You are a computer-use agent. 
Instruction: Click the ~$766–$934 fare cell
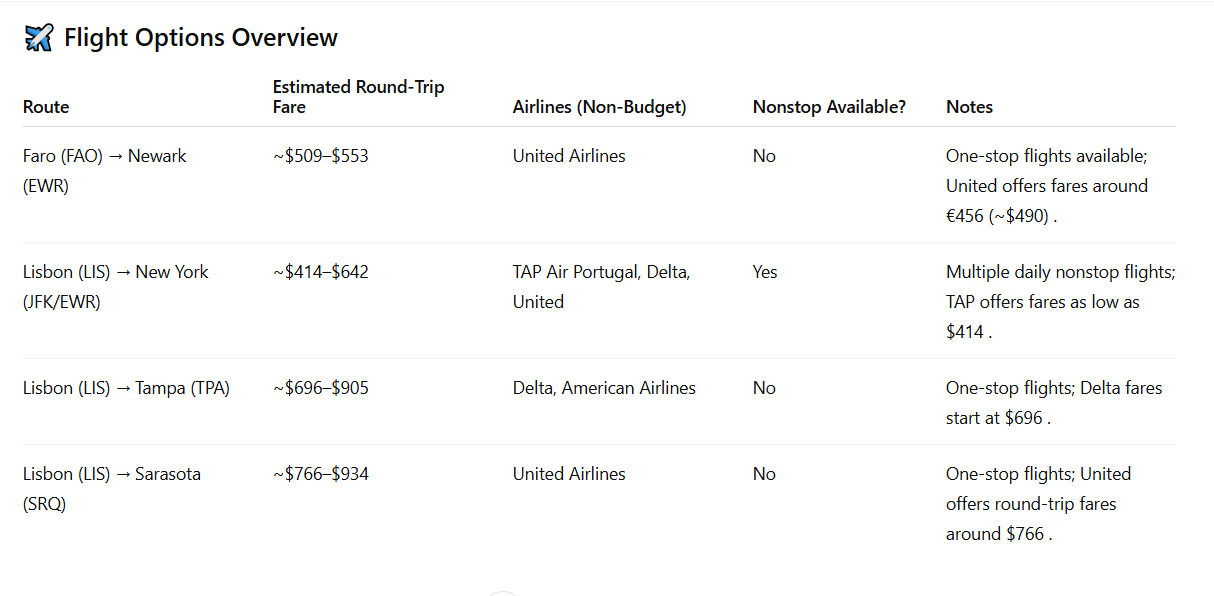click(x=321, y=474)
